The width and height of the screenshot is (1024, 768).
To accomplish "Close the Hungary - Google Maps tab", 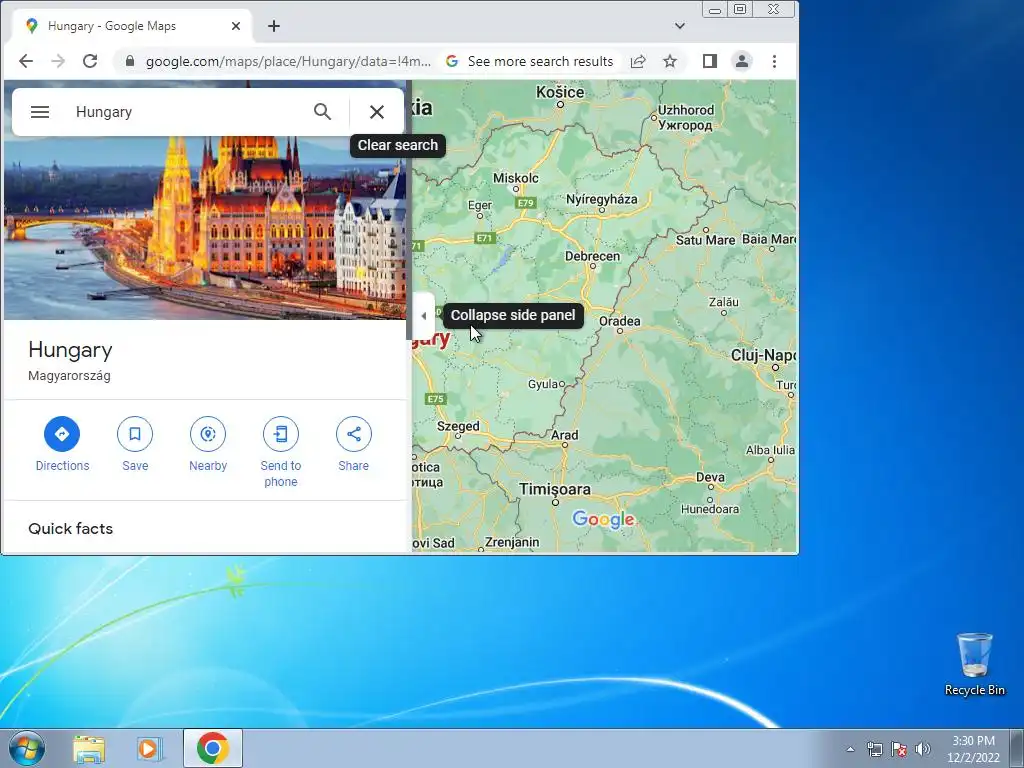I will pyautogui.click(x=236, y=26).
